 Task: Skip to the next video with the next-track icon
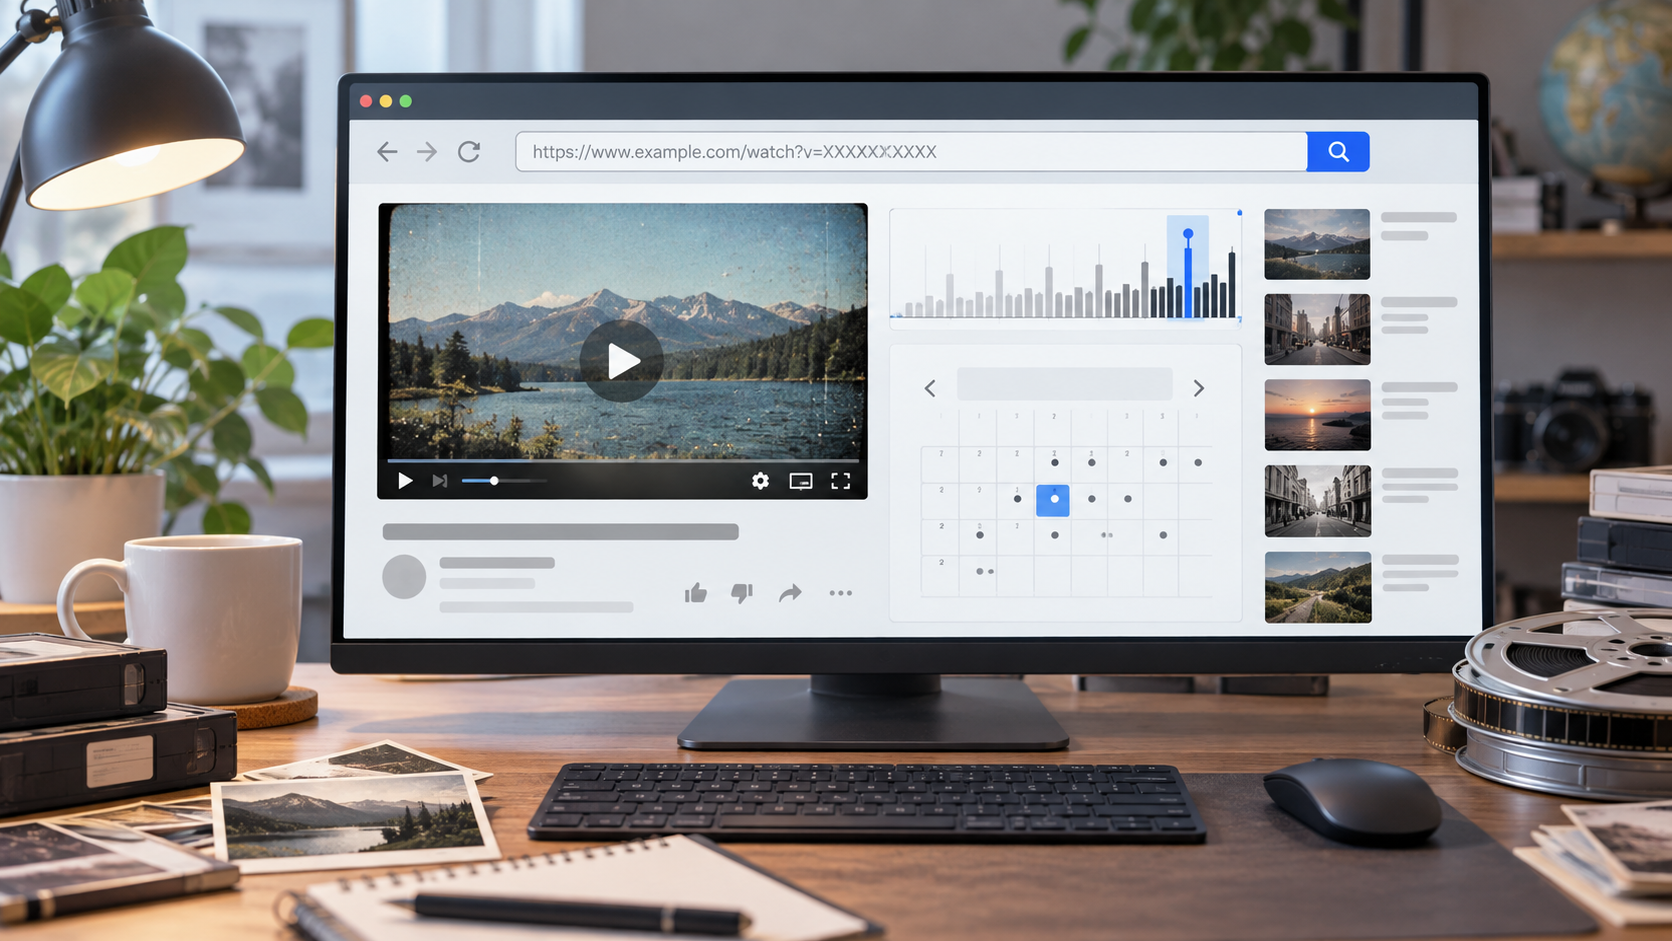point(440,481)
